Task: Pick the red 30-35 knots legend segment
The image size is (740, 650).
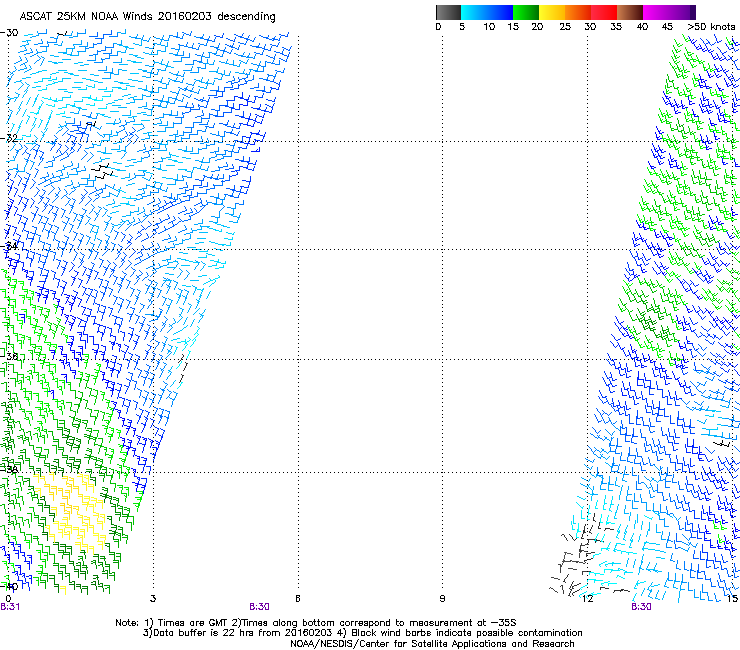Action: click(604, 12)
